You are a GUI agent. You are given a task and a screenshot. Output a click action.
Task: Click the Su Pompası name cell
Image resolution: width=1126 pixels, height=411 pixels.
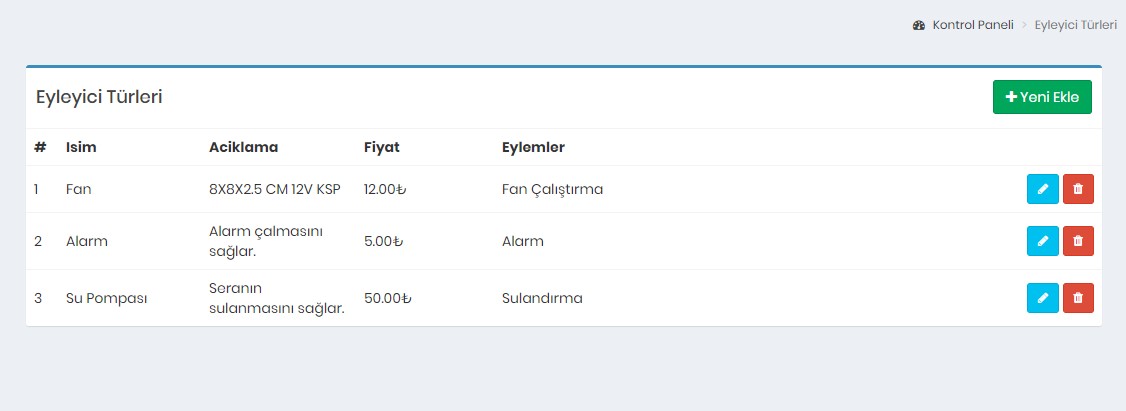106,298
